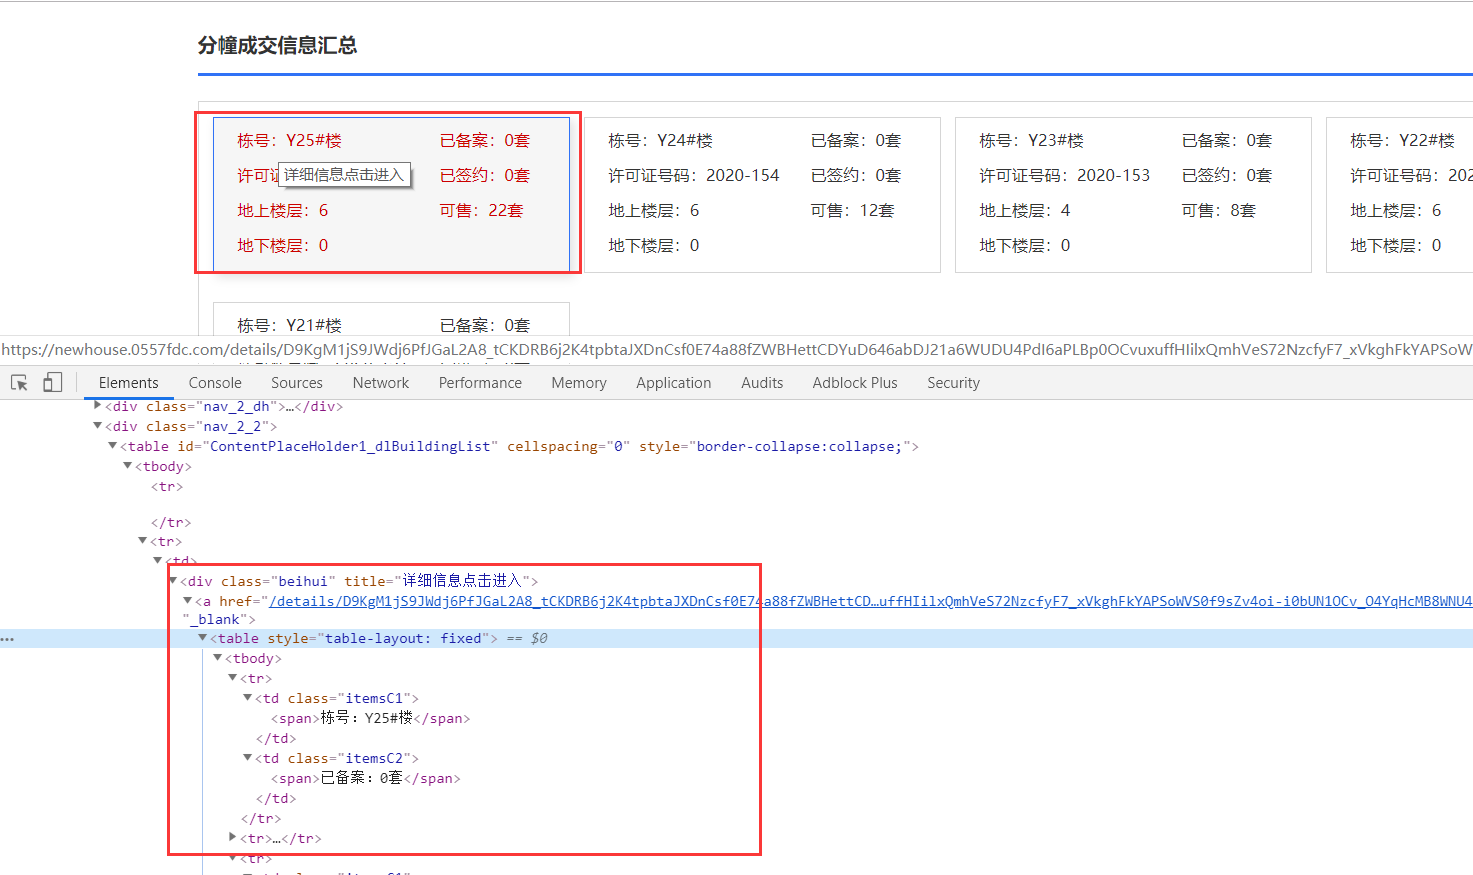Select the table-layout fixed table row

coord(736,638)
